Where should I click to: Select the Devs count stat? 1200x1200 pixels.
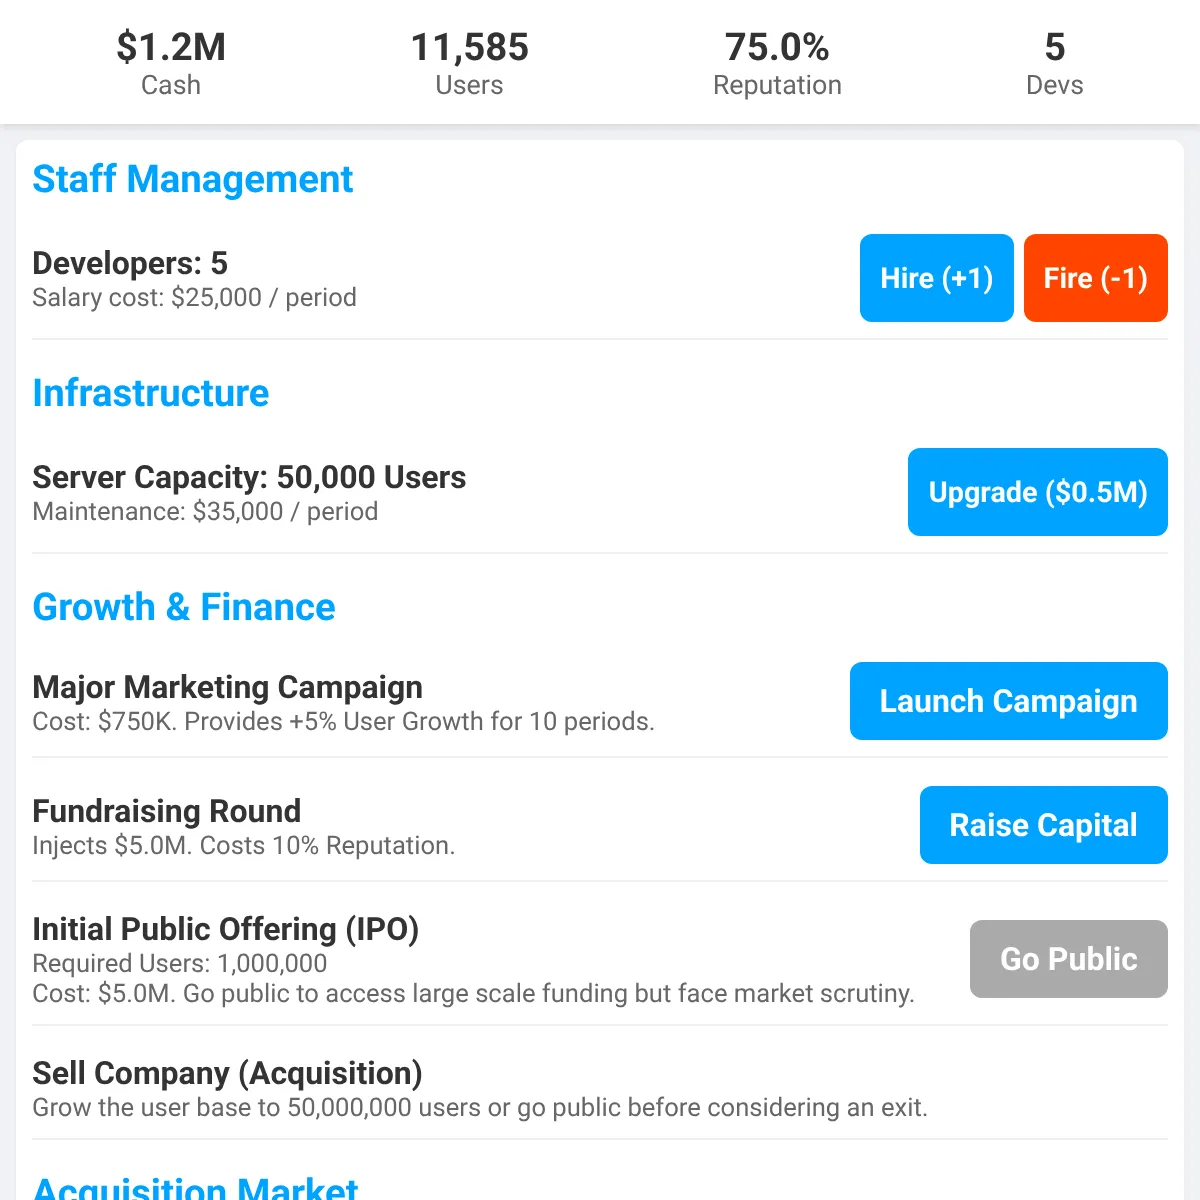point(1055,63)
